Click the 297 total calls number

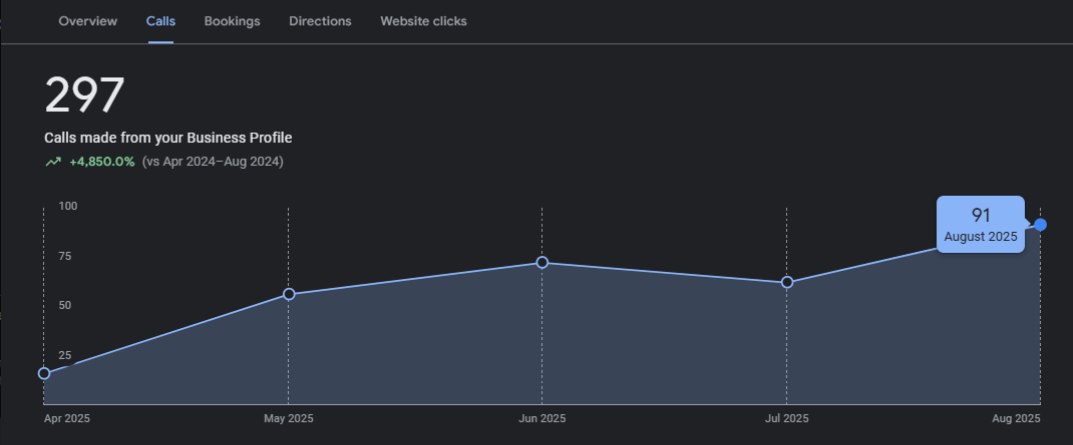pyautogui.click(x=84, y=96)
